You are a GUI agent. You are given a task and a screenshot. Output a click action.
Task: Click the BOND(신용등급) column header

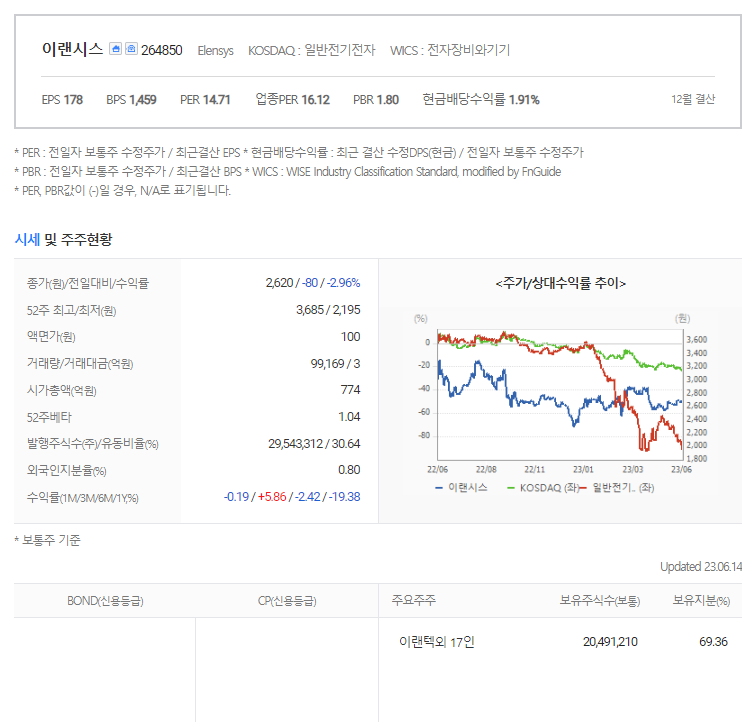click(x=105, y=601)
